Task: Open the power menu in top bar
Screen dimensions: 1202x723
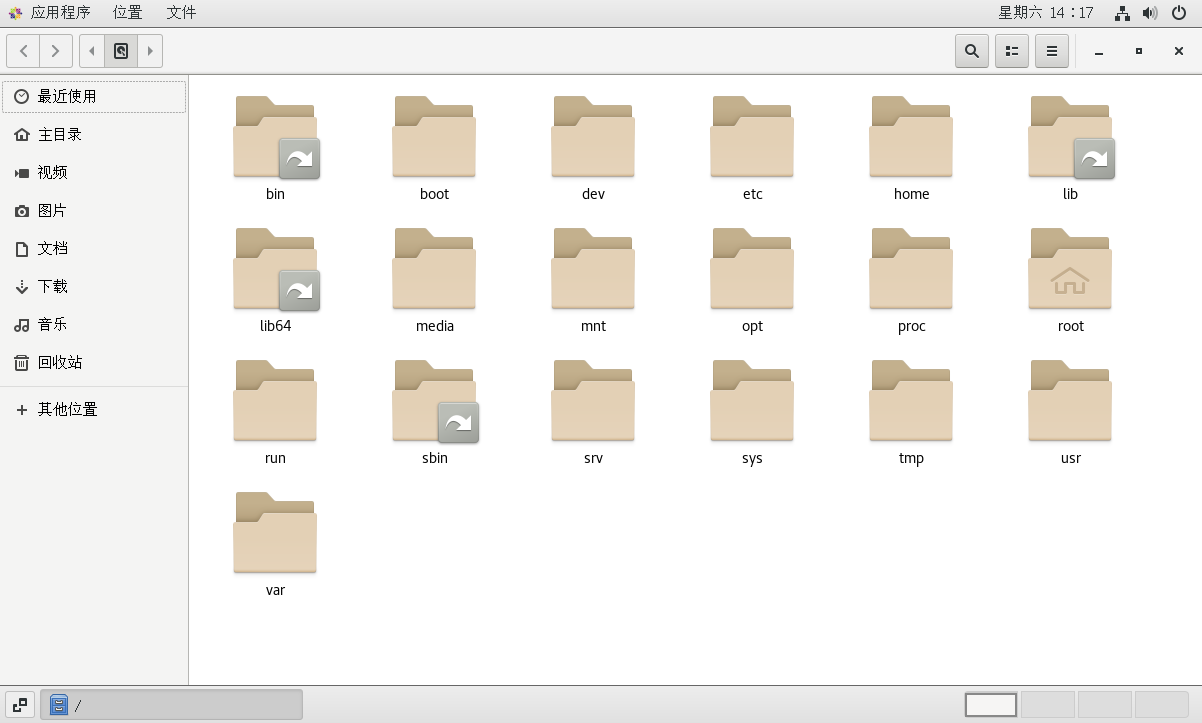Action: (x=1179, y=13)
